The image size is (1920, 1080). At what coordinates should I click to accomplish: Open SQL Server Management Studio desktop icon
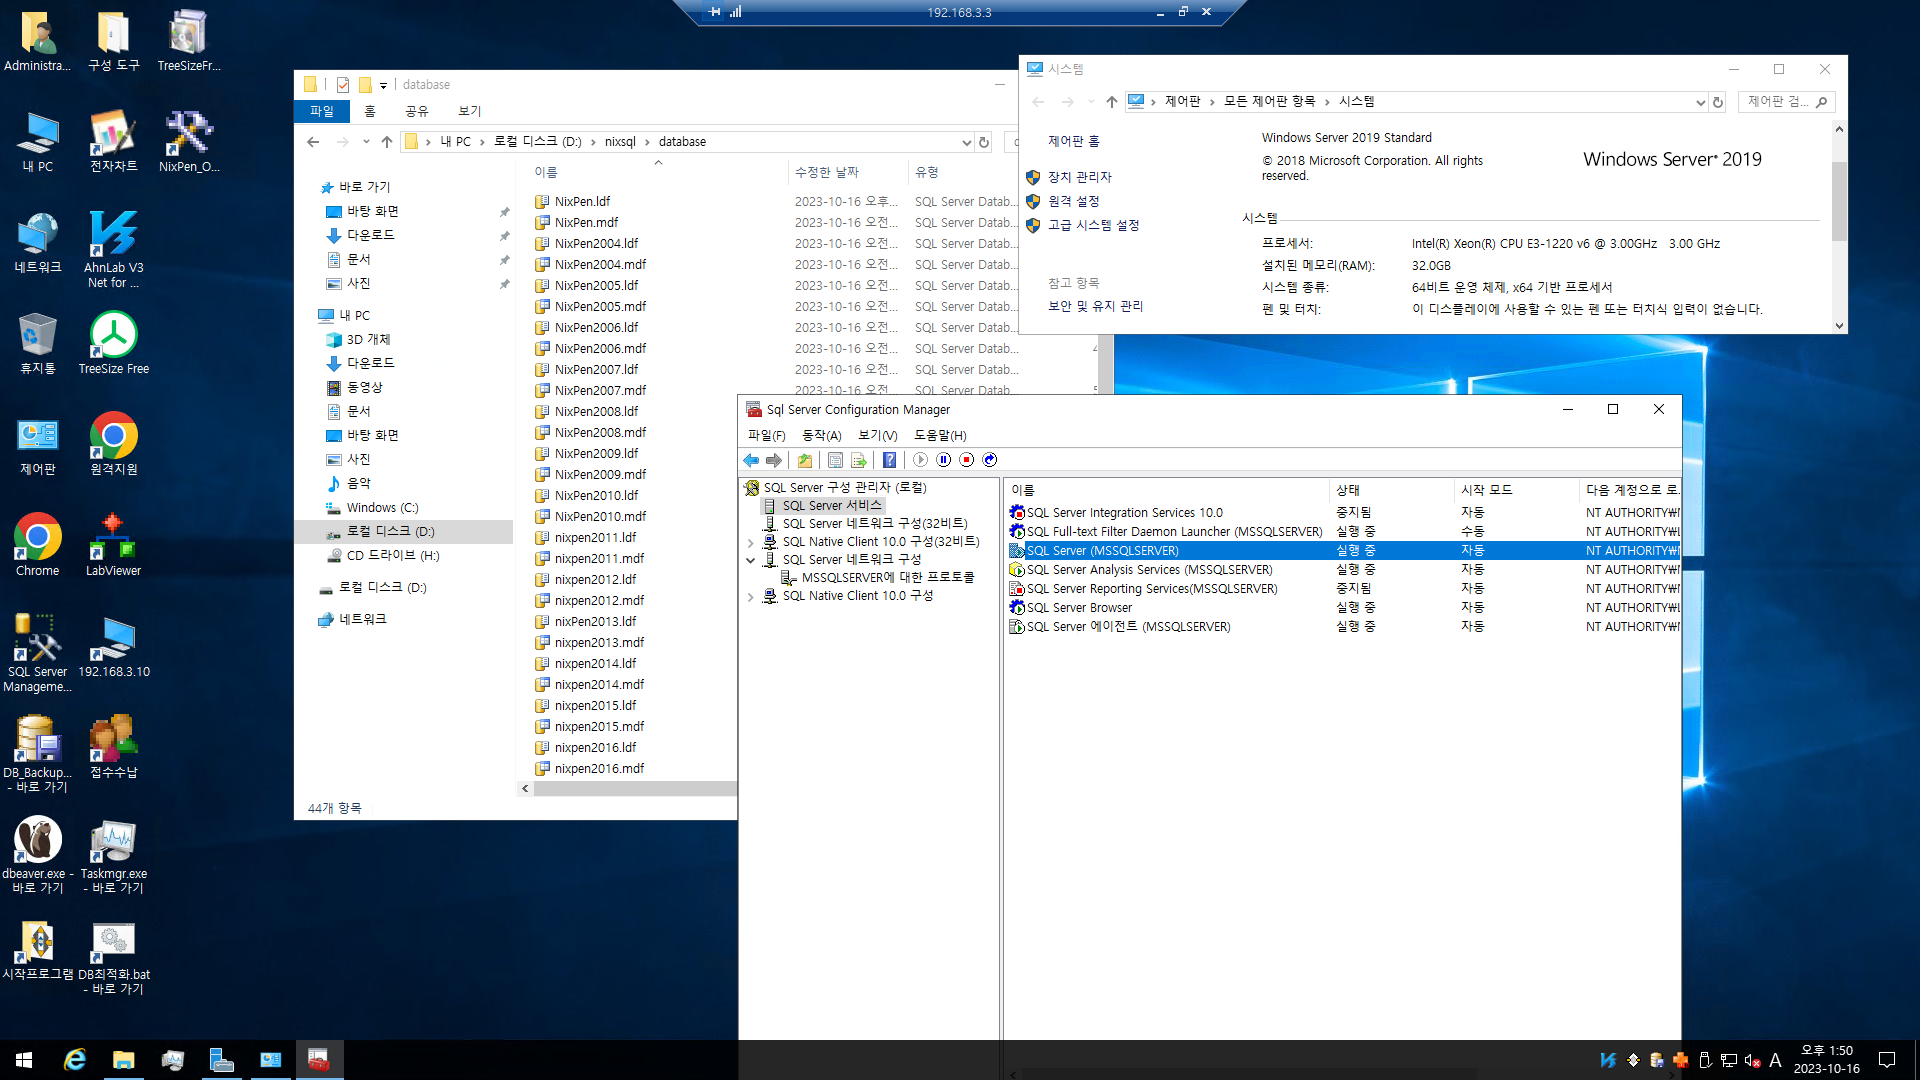(x=37, y=652)
